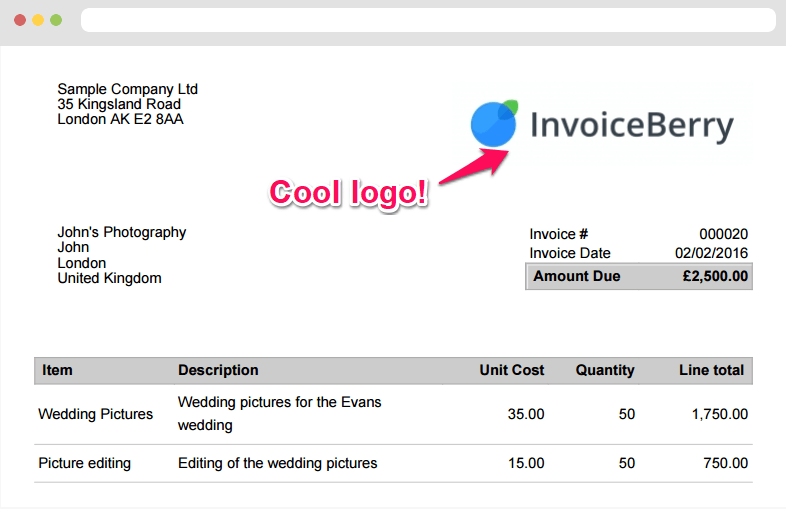Click 'London AK E2 8AA' line
Viewport: 786px width, 509px height.
[x=120, y=119]
